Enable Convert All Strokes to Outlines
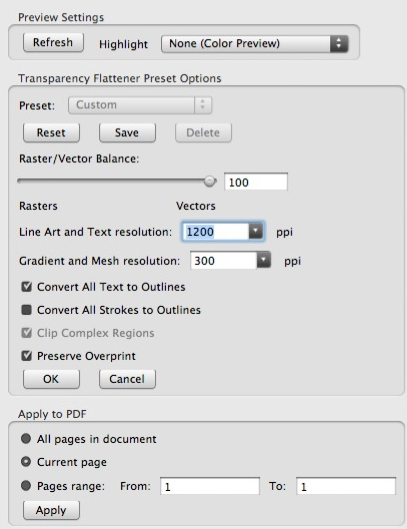The height and width of the screenshot is (529, 407). [x=26, y=310]
